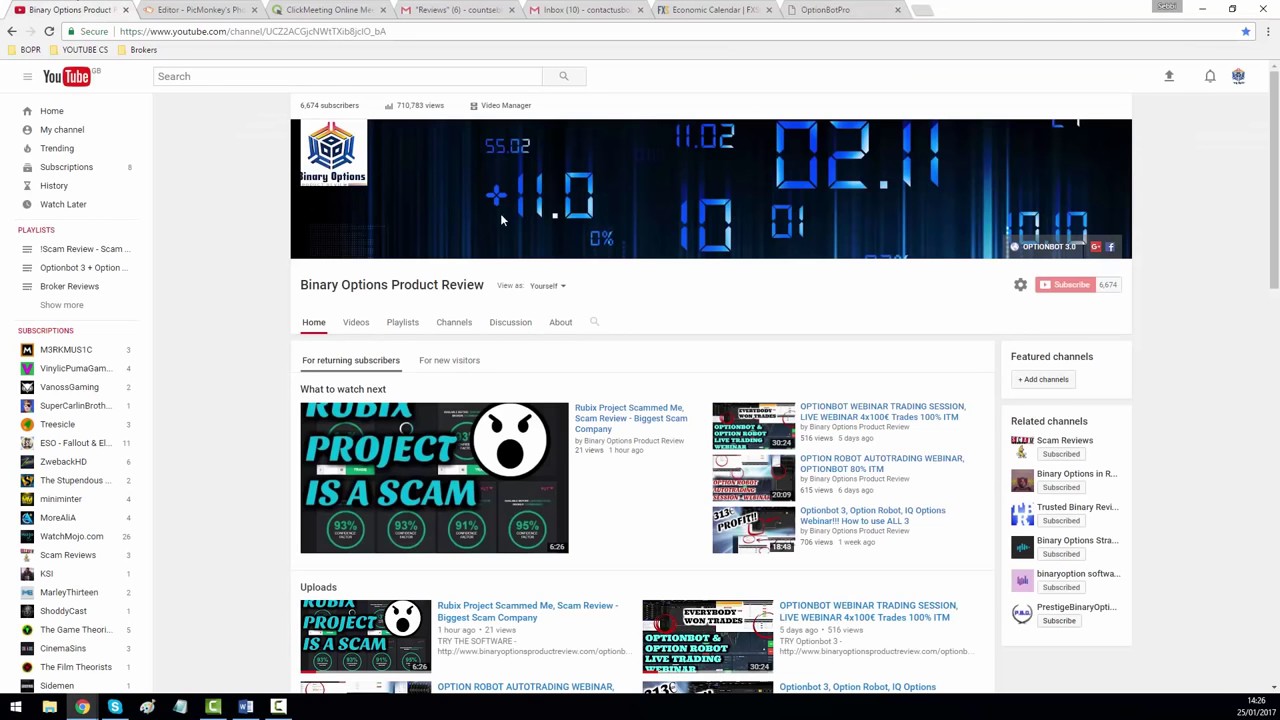Click in the YouTube search field
Screen dimensions: 1280x720
348,76
